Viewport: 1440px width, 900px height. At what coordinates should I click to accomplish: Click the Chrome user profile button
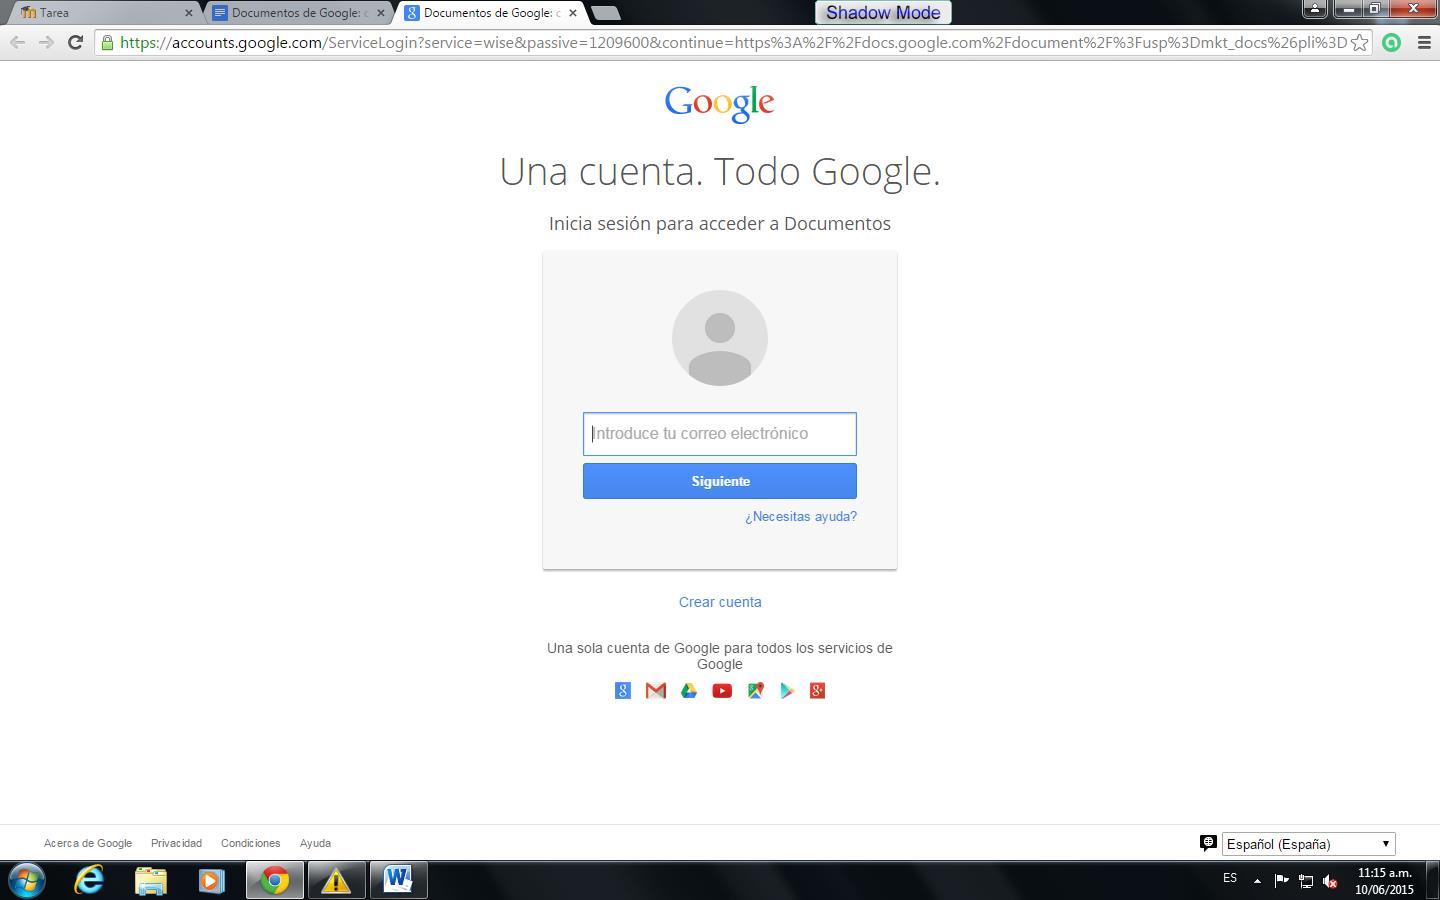(x=1314, y=9)
